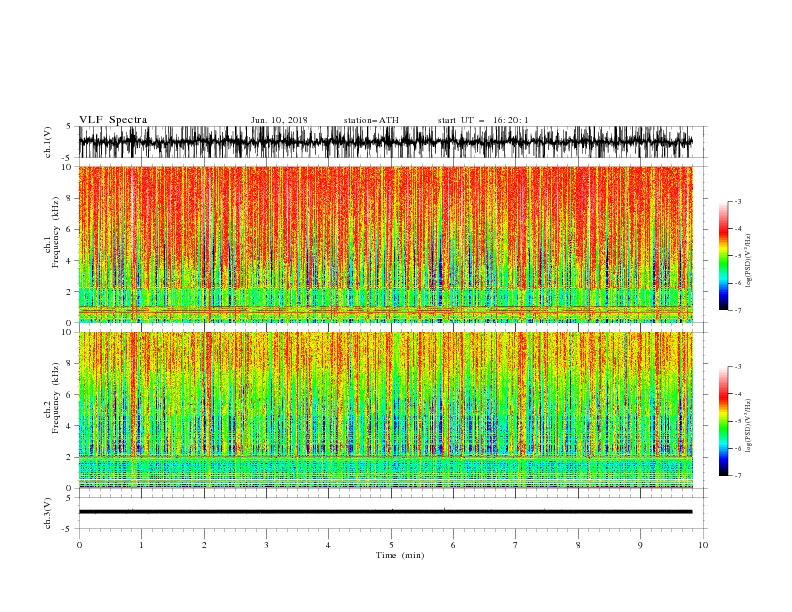Click the "ch.3(V)" axis label
Screen dimensions: 792x612
tap(48, 513)
